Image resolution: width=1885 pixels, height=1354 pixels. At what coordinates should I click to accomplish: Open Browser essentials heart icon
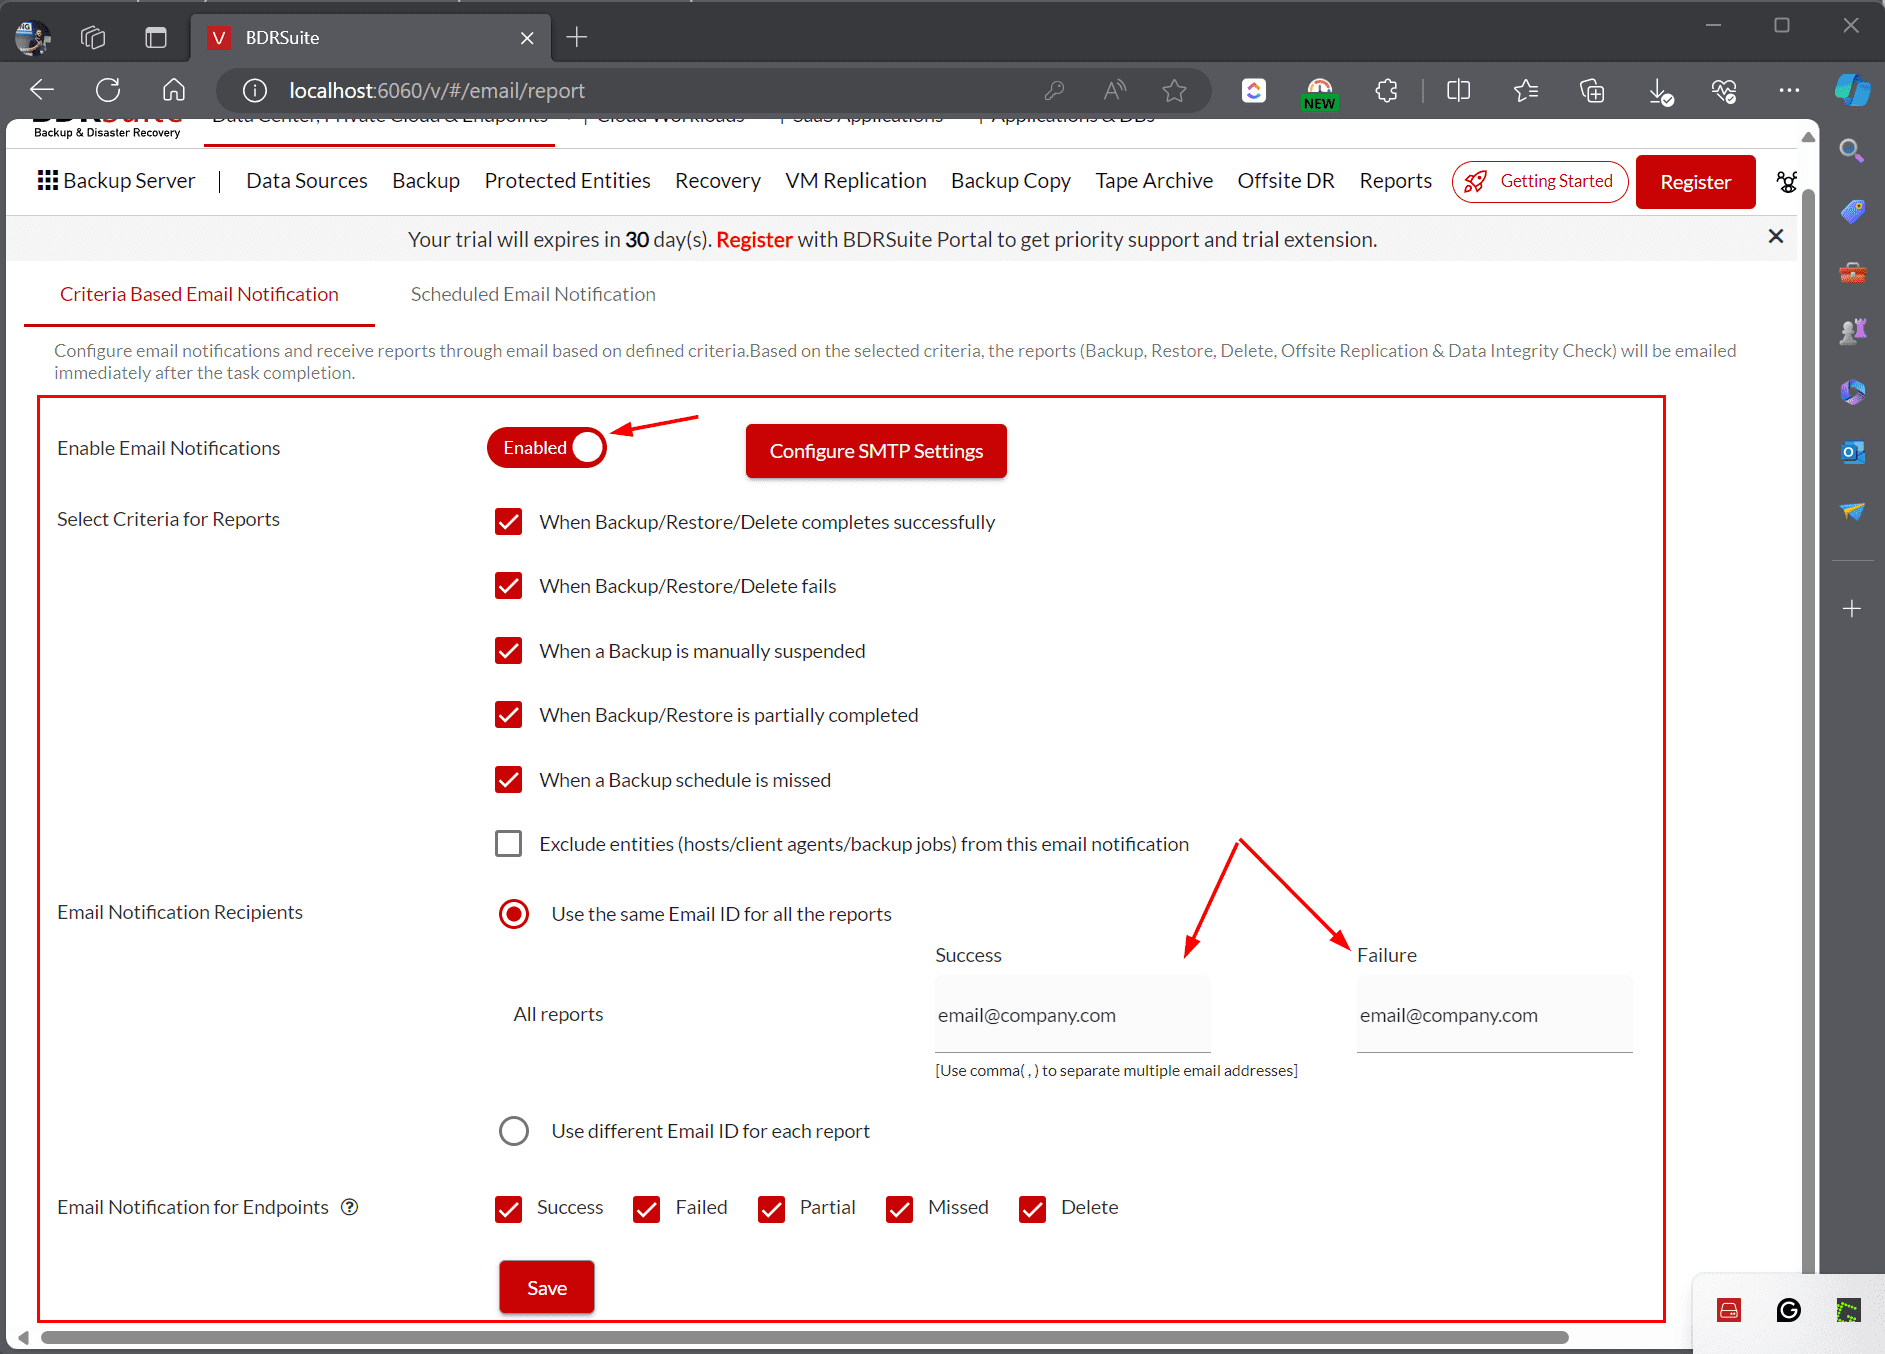click(x=1724, y=91)
